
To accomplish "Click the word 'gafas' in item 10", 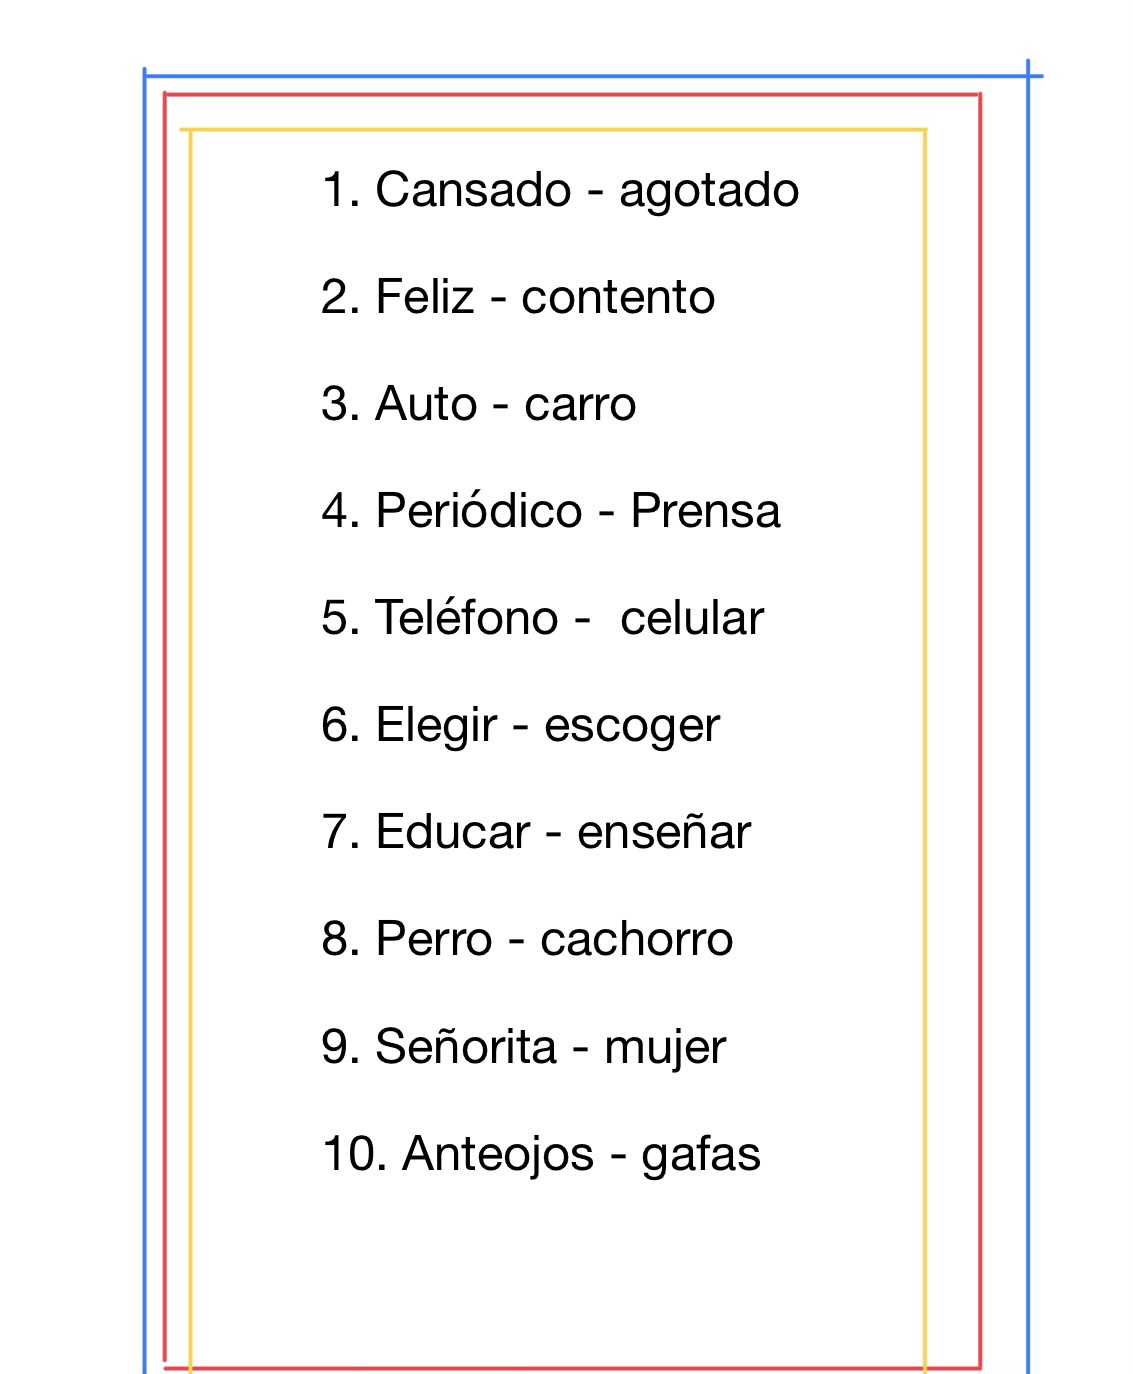I will coord(701,1155).
